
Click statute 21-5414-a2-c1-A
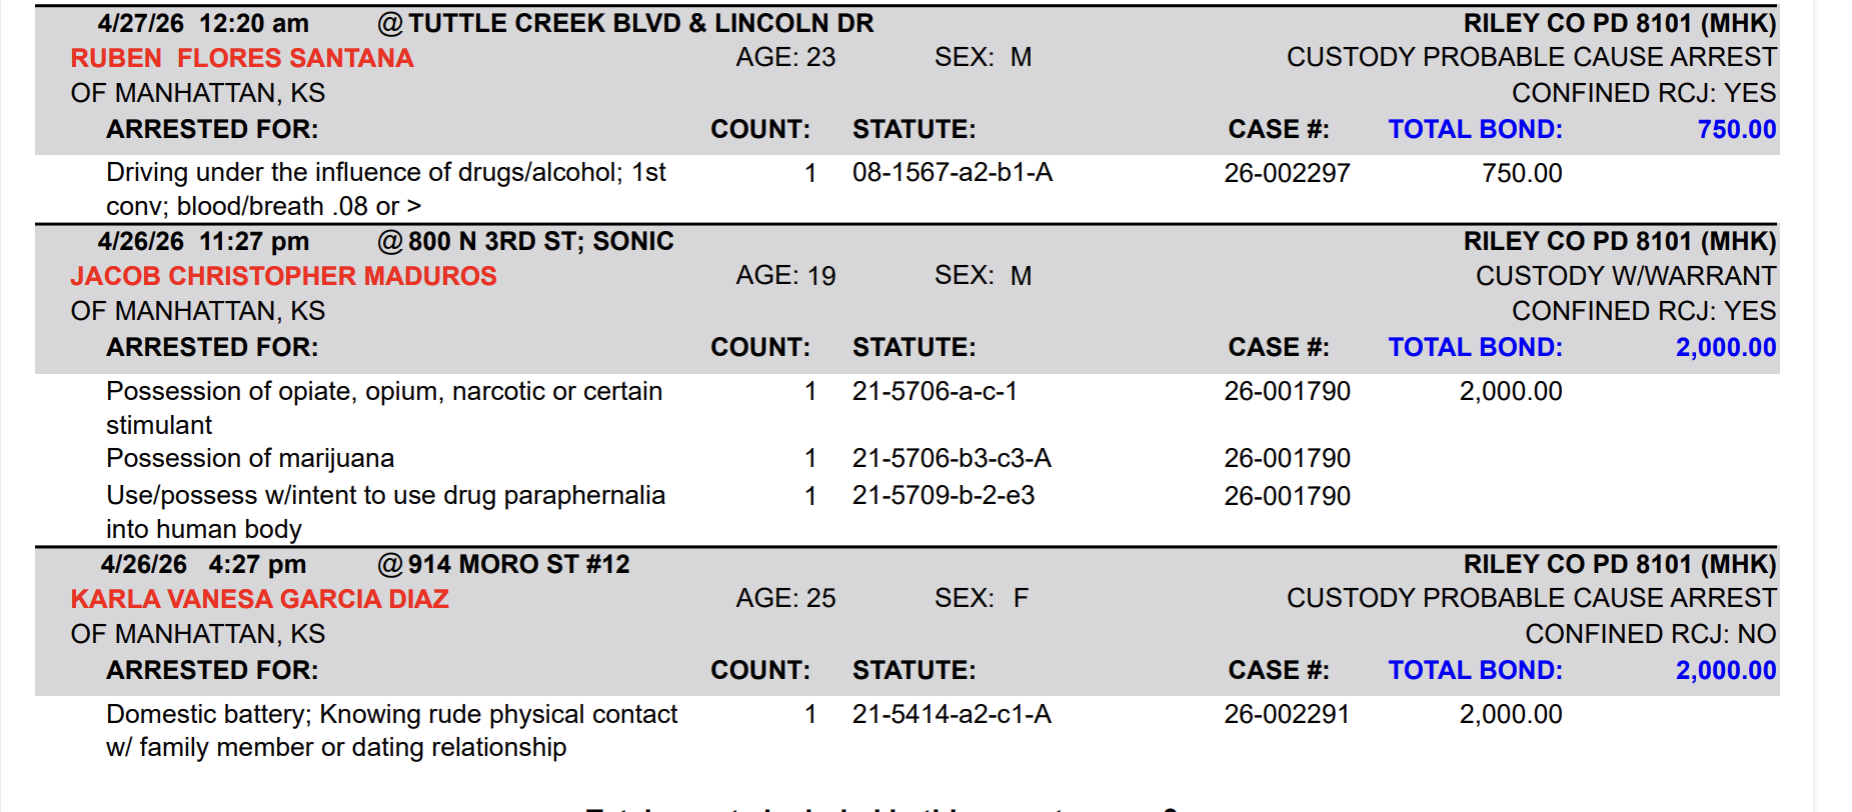pos(951,714)
